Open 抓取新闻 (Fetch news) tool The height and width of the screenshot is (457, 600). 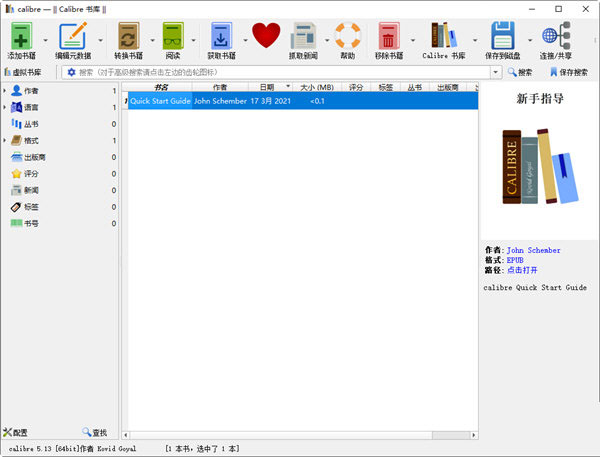(x=303, y=37)
